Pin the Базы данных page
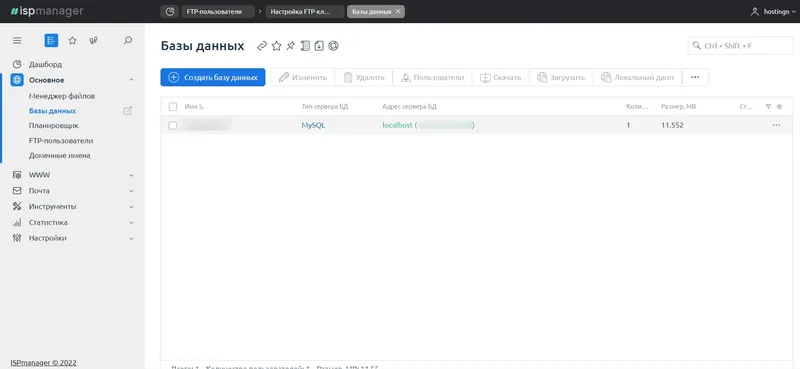The image size is (800, 369). tap(290, 46)
